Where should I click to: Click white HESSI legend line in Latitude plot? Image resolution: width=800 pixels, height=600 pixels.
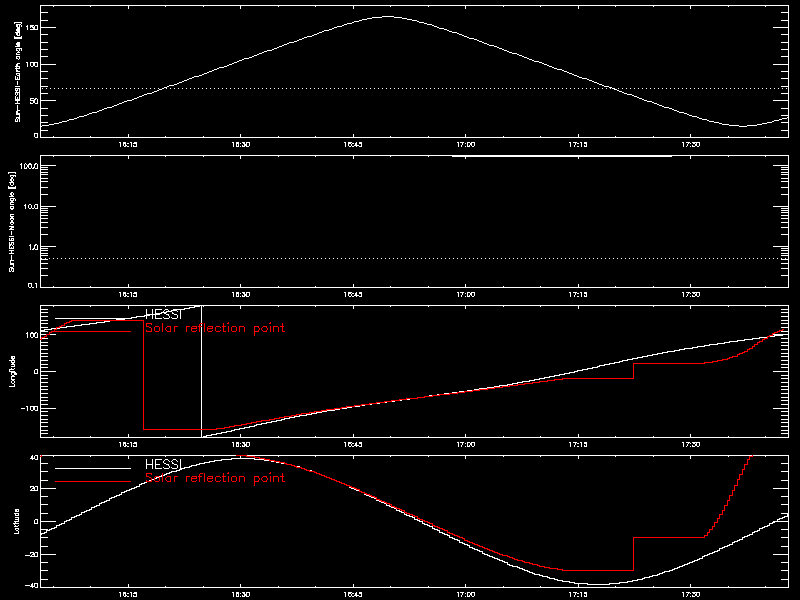[x=93, y=468]
